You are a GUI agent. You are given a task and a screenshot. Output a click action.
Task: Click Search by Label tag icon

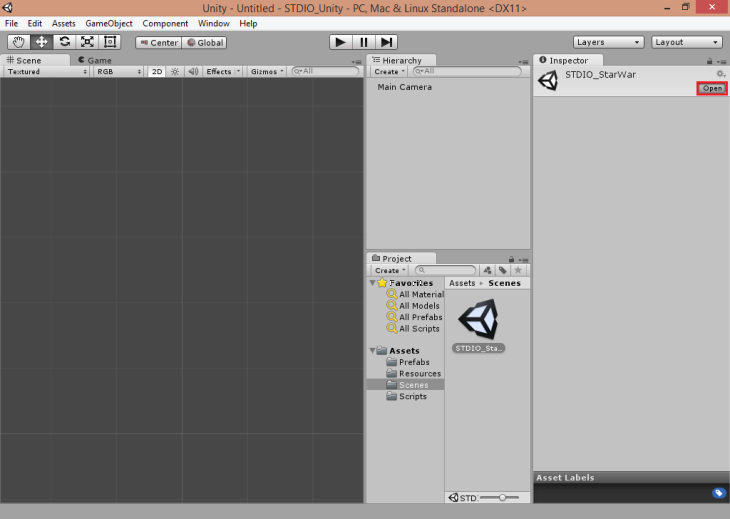(x=503, y=270)
